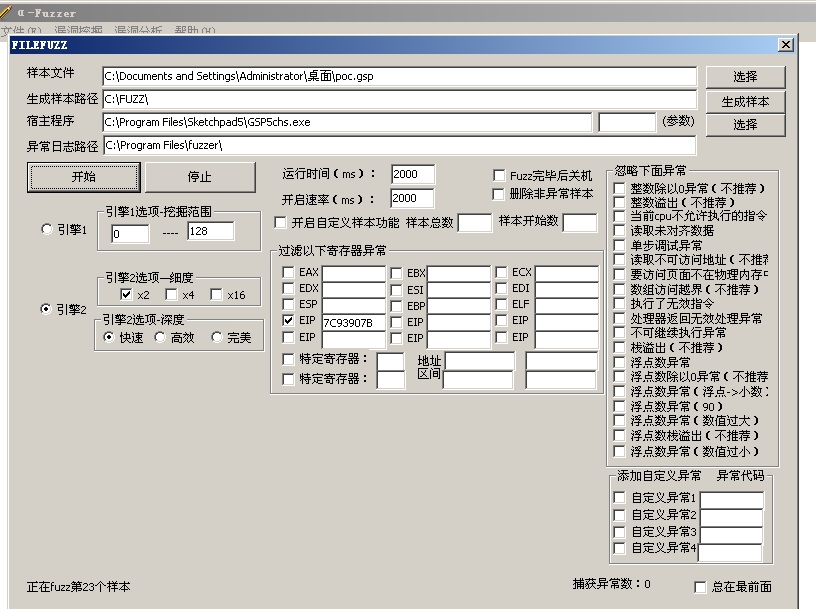Click the 运行时间 (ms) input field
The image size is (816, 609).
pos(412,175)
